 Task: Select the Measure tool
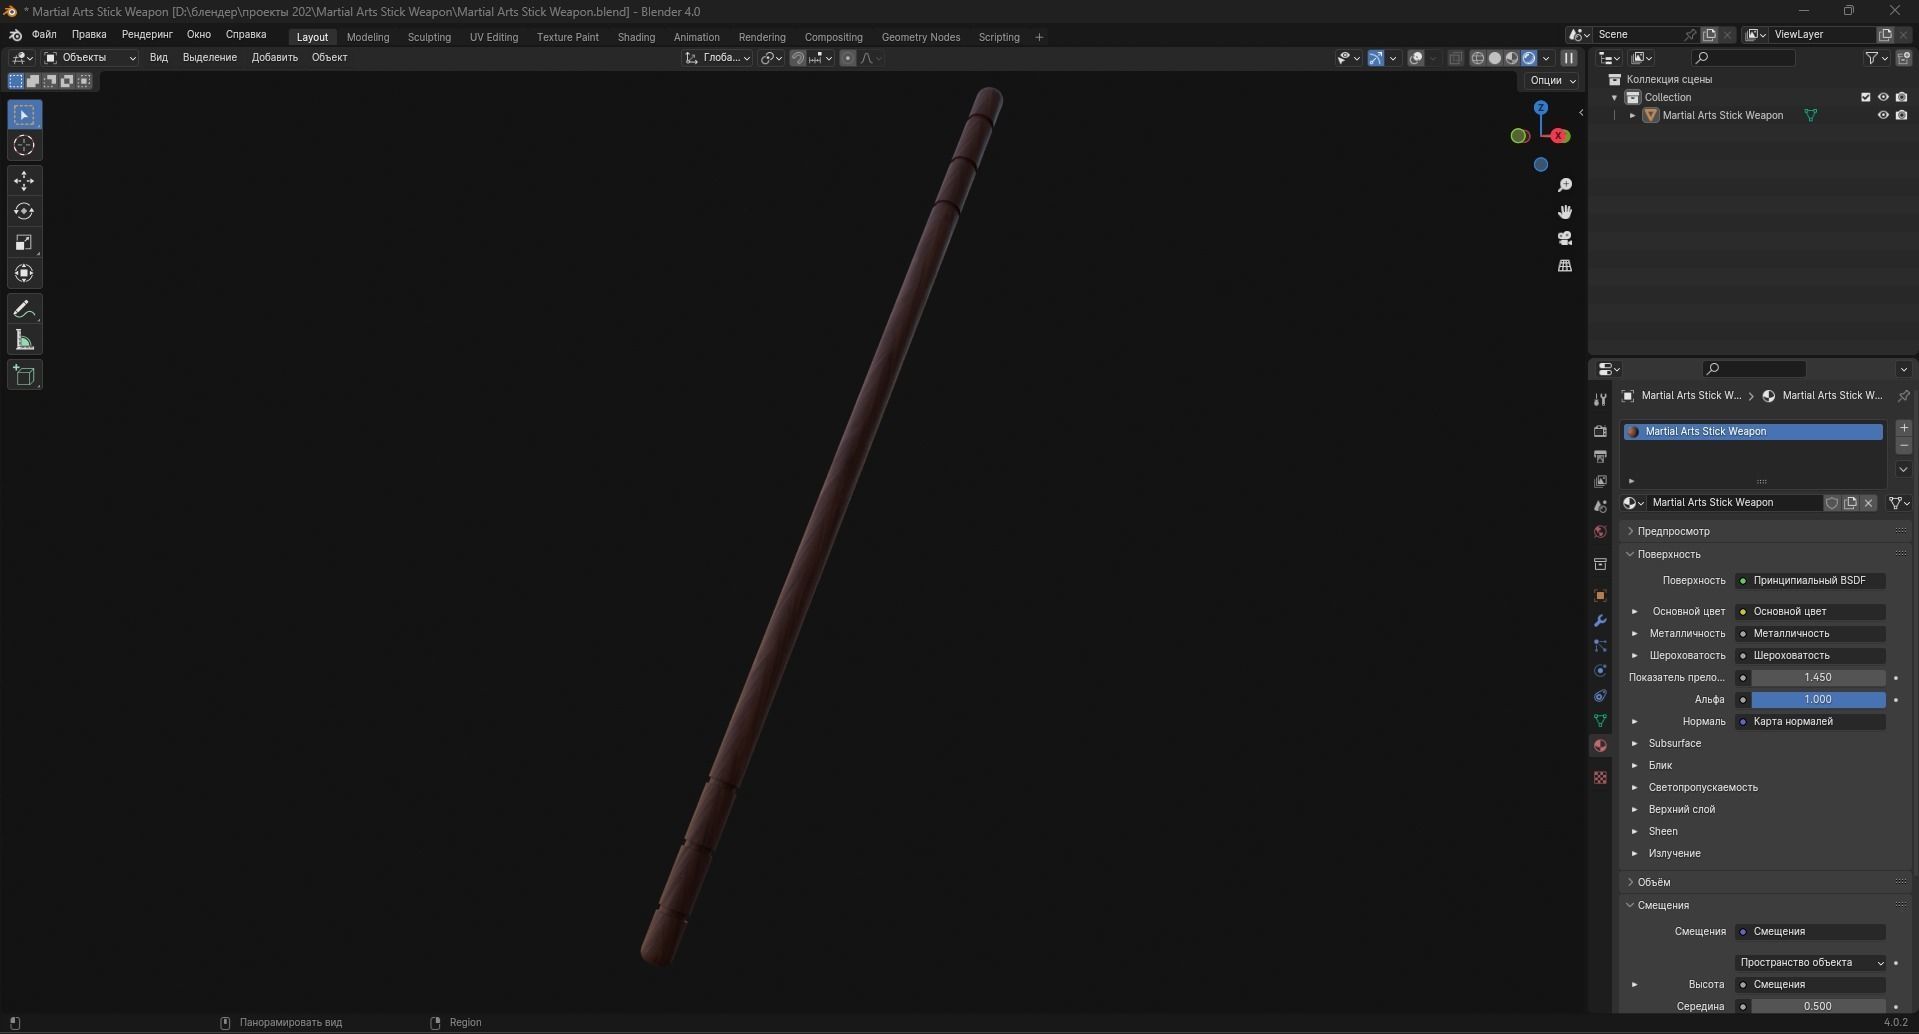pyautogui.click(x=24, y=341)
